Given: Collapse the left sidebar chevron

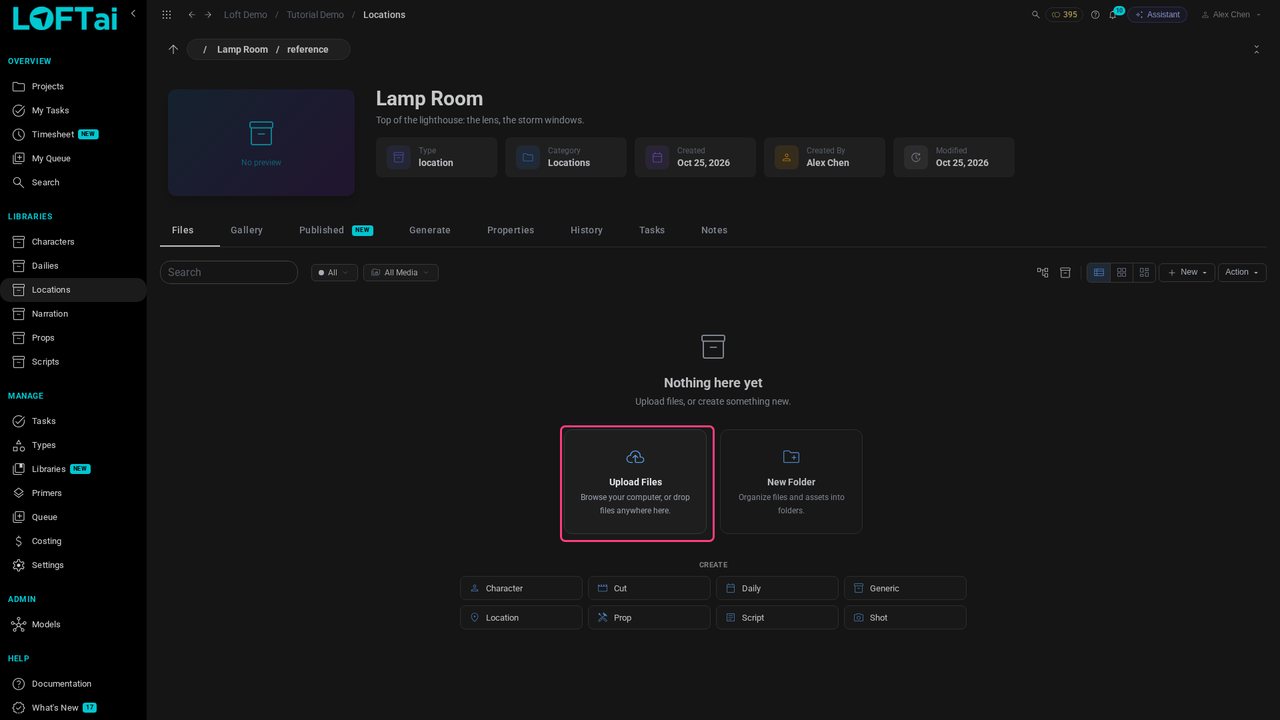Looking at the screenshot, I should [133, 14].
